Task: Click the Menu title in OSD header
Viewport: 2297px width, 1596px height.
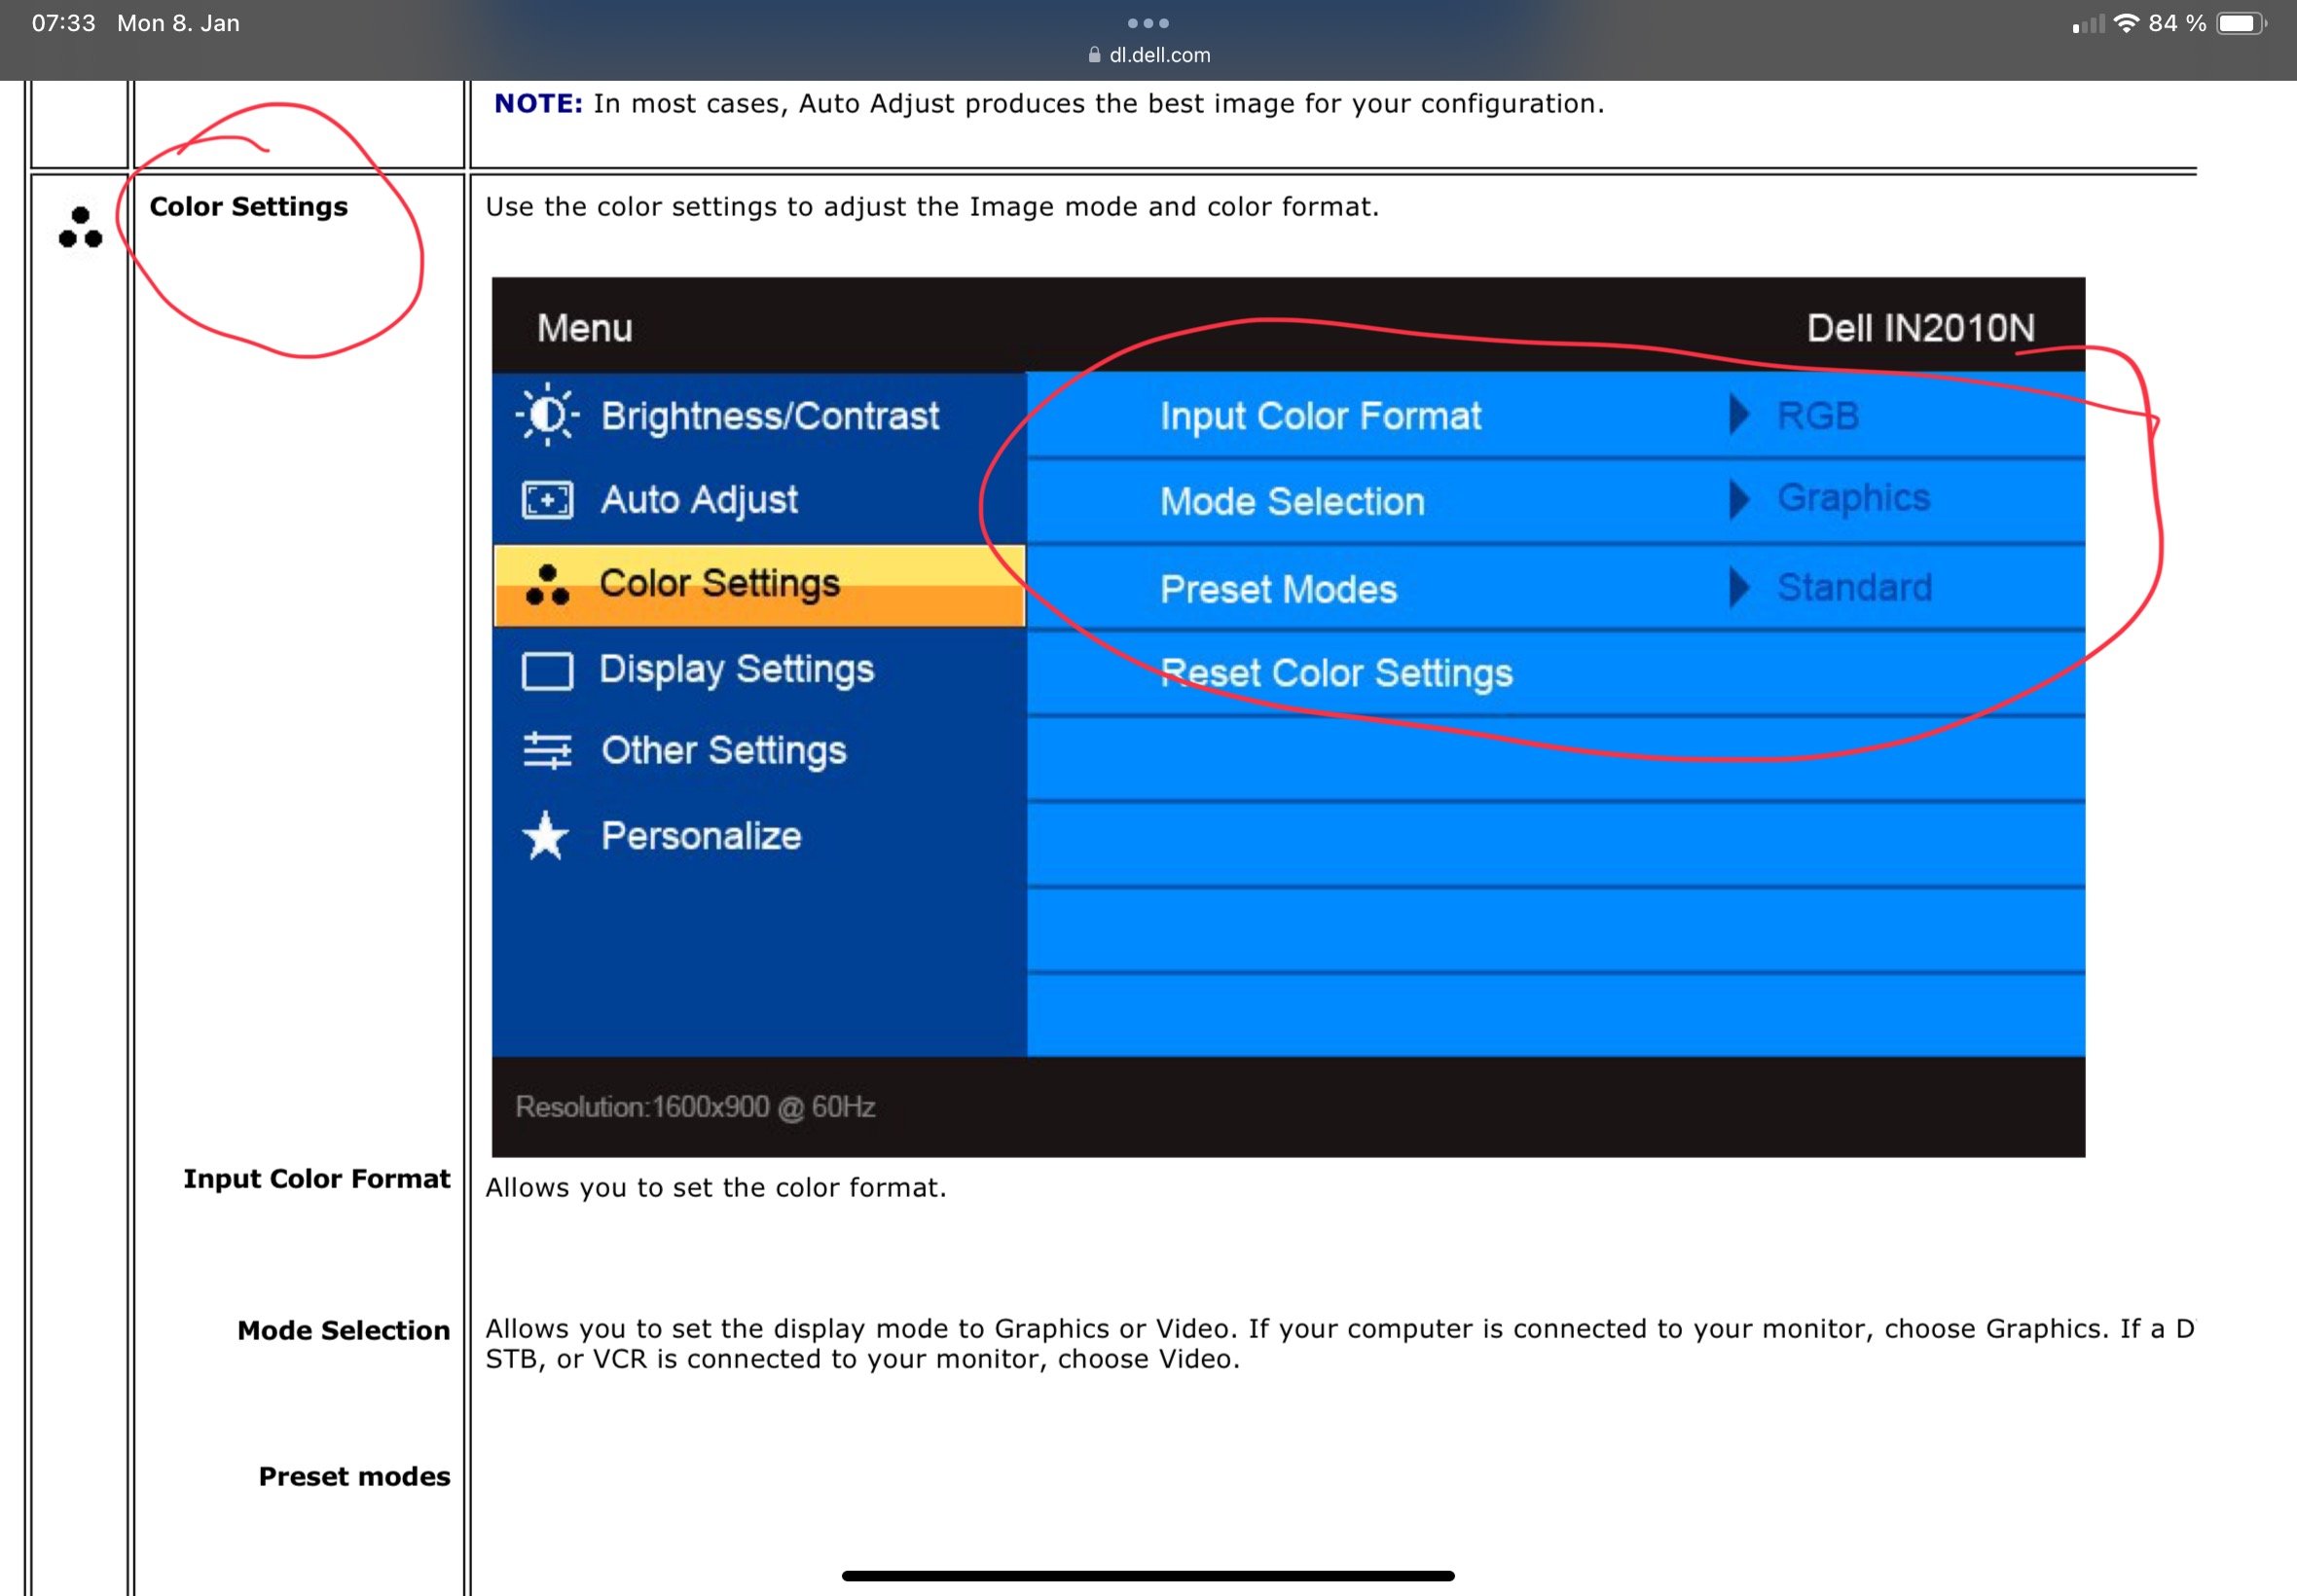Action: [x=585, y=328]
